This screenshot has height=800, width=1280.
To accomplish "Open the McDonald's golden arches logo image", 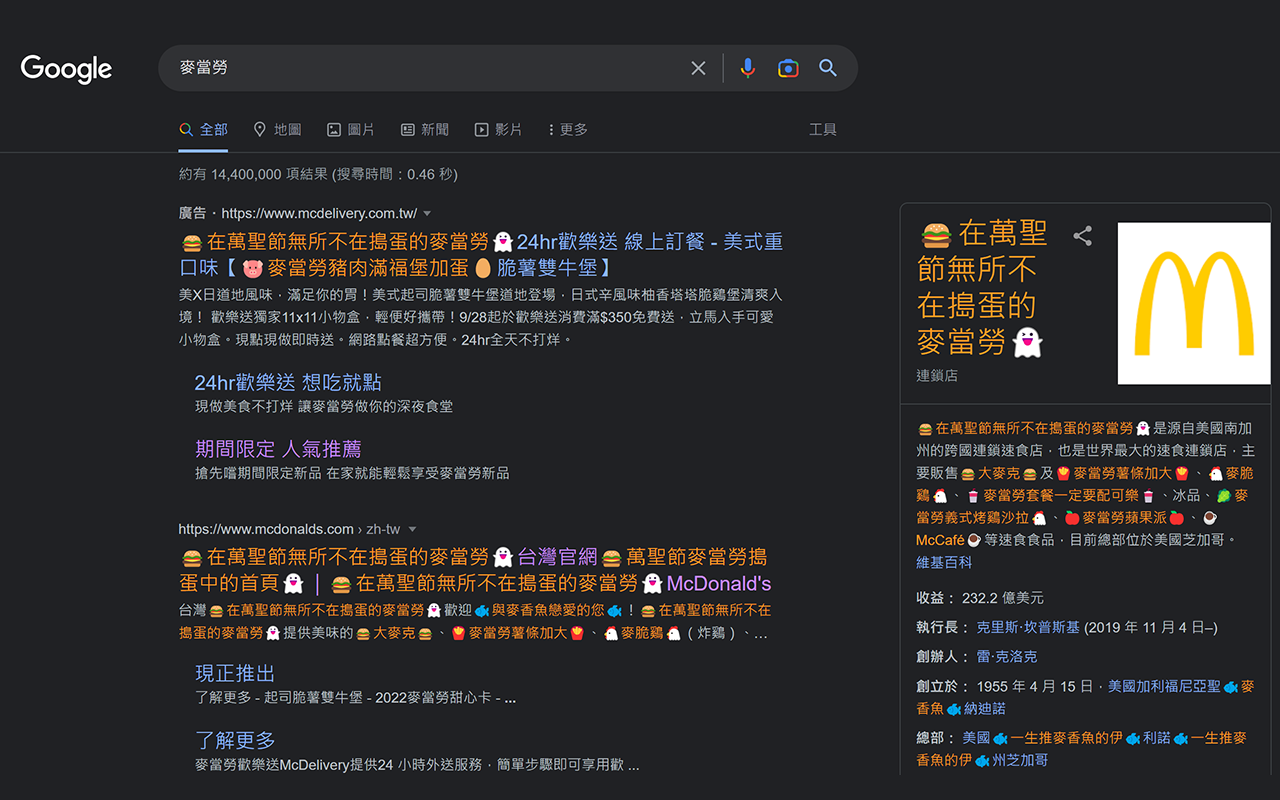I will coord(1194,304).
